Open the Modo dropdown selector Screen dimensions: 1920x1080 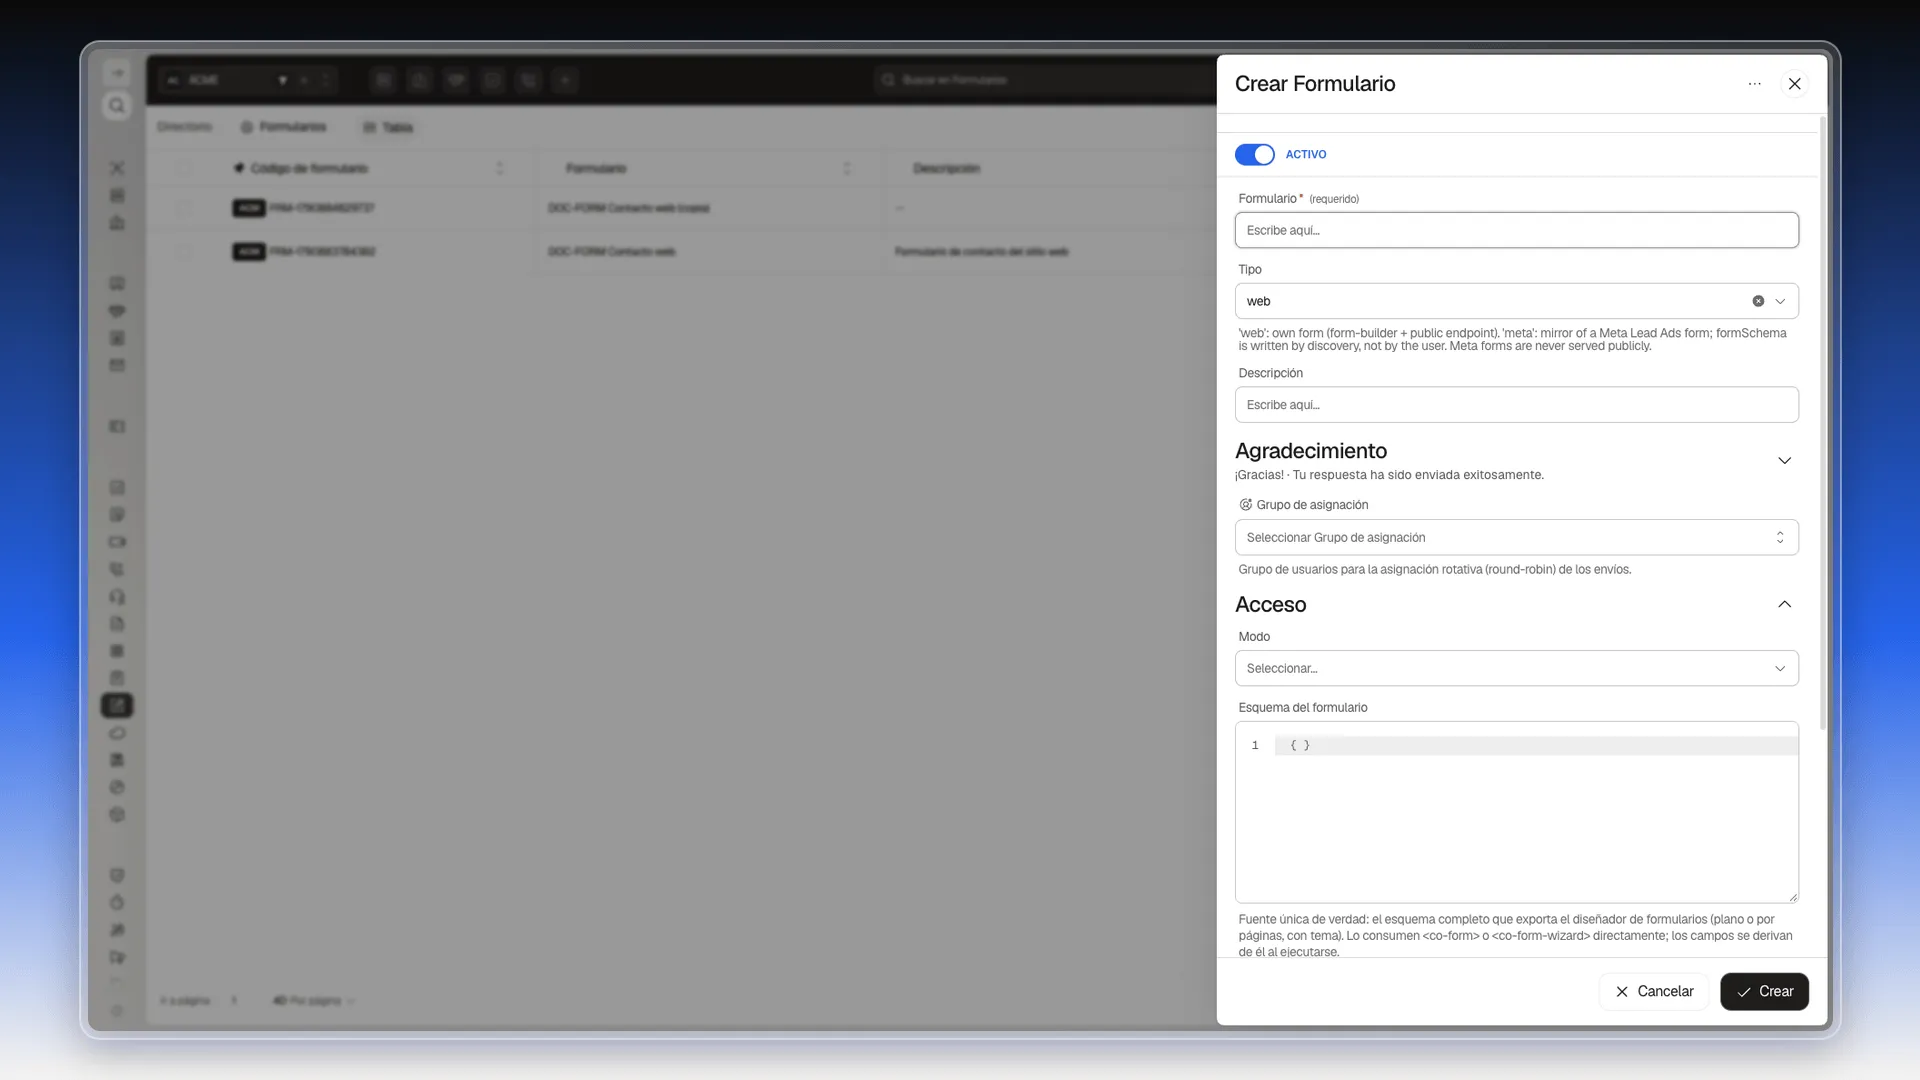(1516, 668)
